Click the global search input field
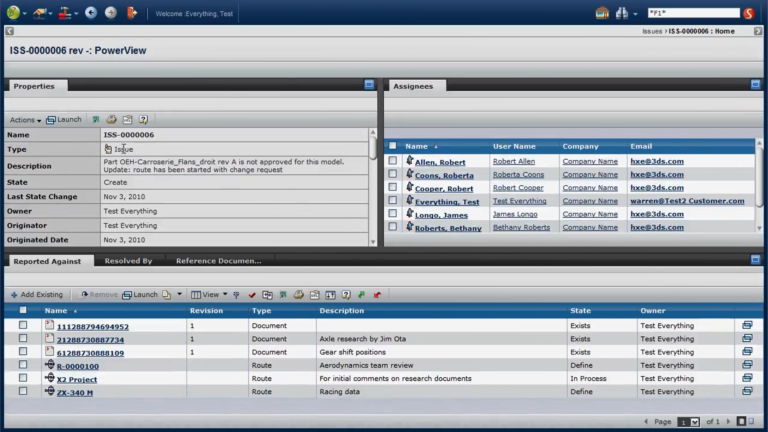This screenshot has width=768, height=432. (694, 13)
